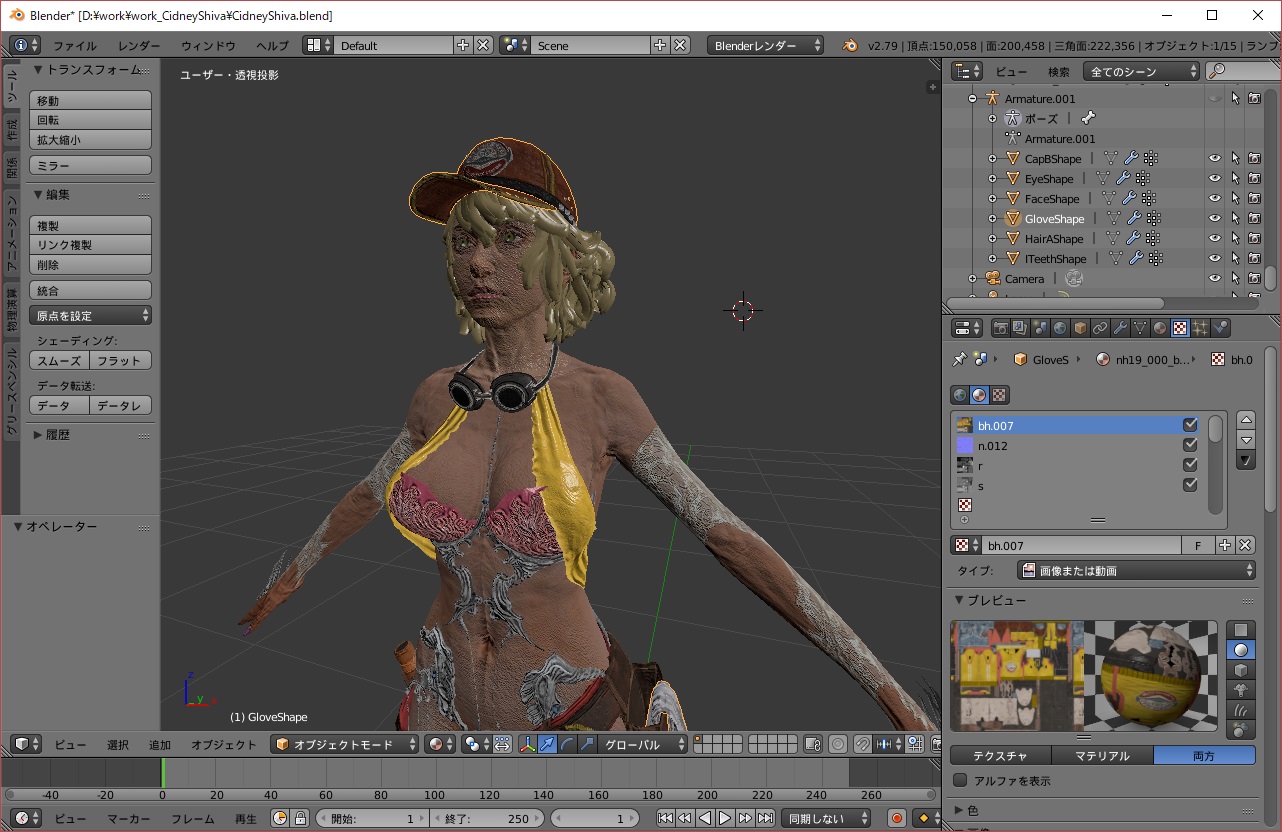The height and width of the screenshot is (832, 1282).
Task: Switch to the Particles properties tab
Action: click(1200, 328)
